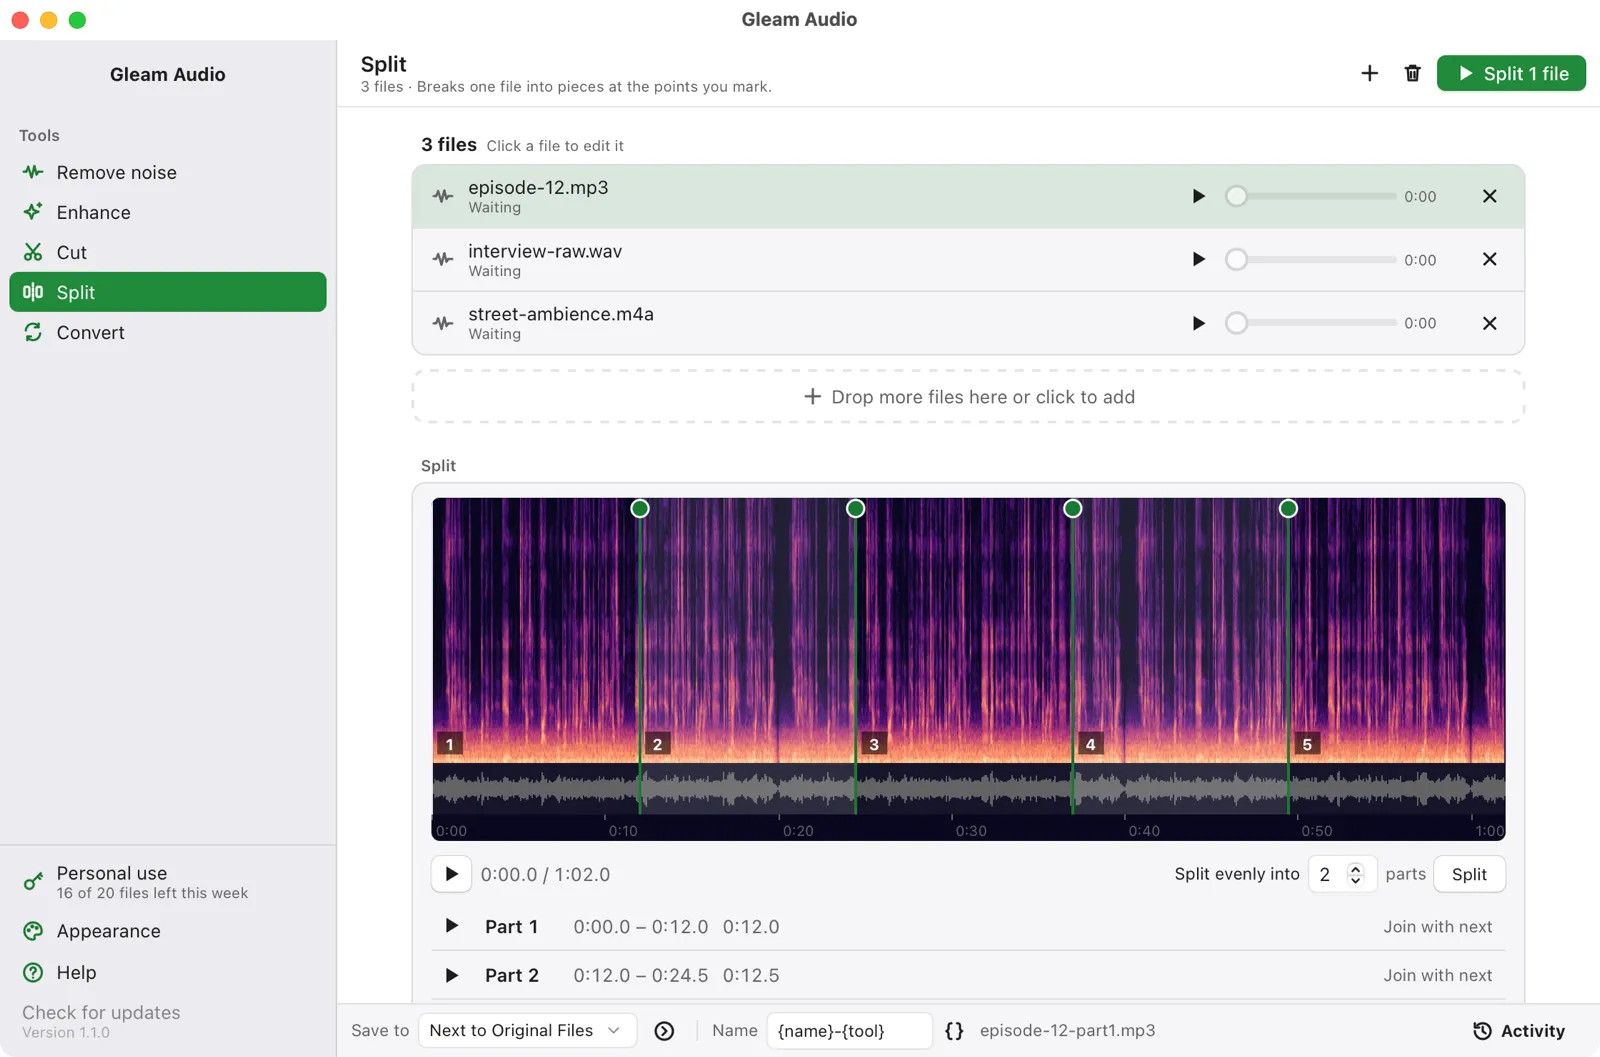The image size is (1600, 1057).
Task: Click street-ambience.m4a playback slider
Action: coord(1310,323)
